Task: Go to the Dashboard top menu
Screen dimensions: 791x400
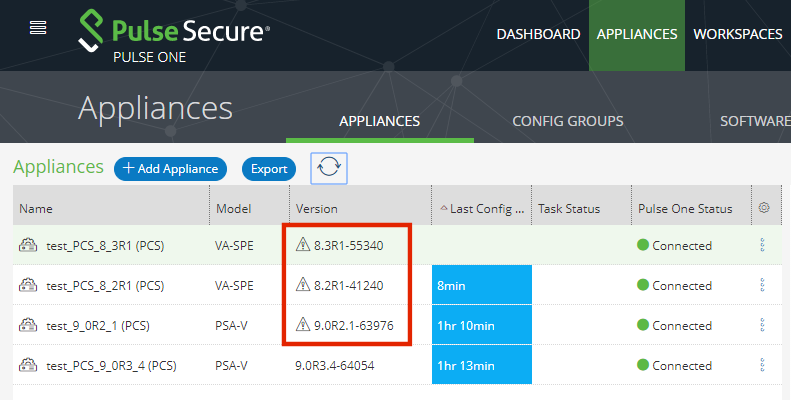Action: pyautogui.click(x=538, y=34)
